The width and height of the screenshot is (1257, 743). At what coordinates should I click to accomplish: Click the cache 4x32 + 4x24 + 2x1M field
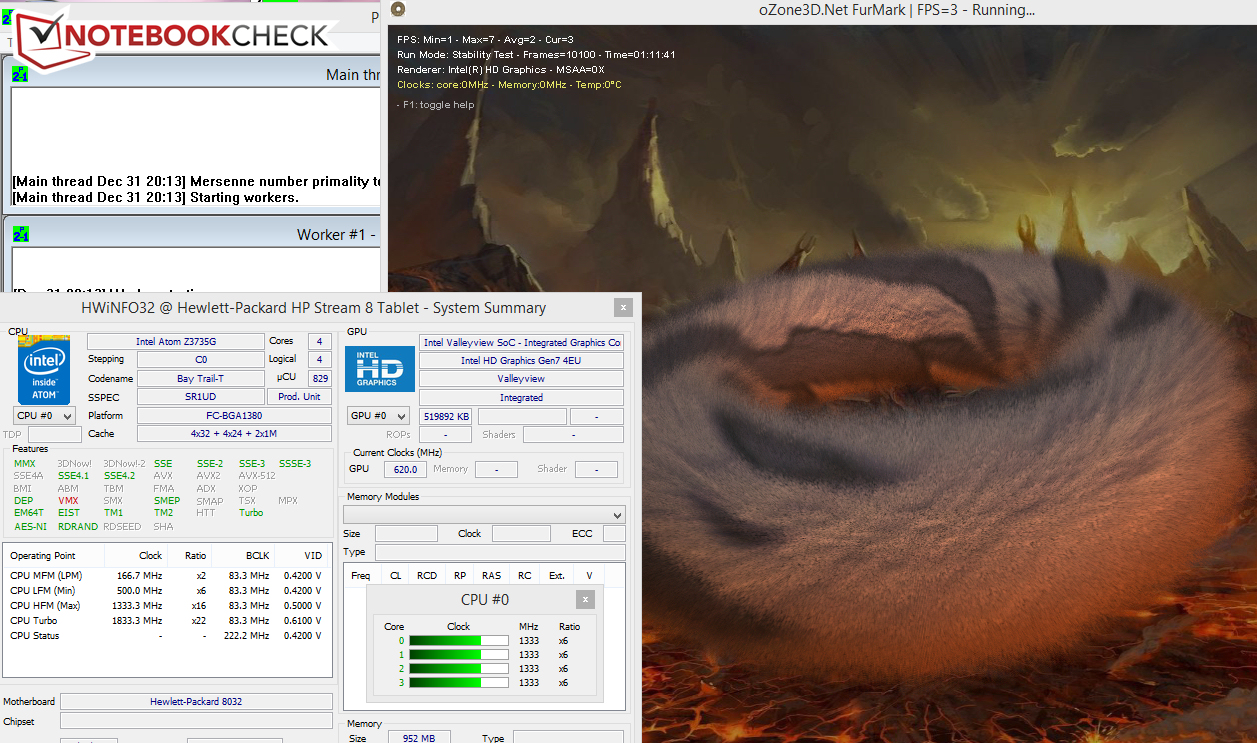click(234, 434)
